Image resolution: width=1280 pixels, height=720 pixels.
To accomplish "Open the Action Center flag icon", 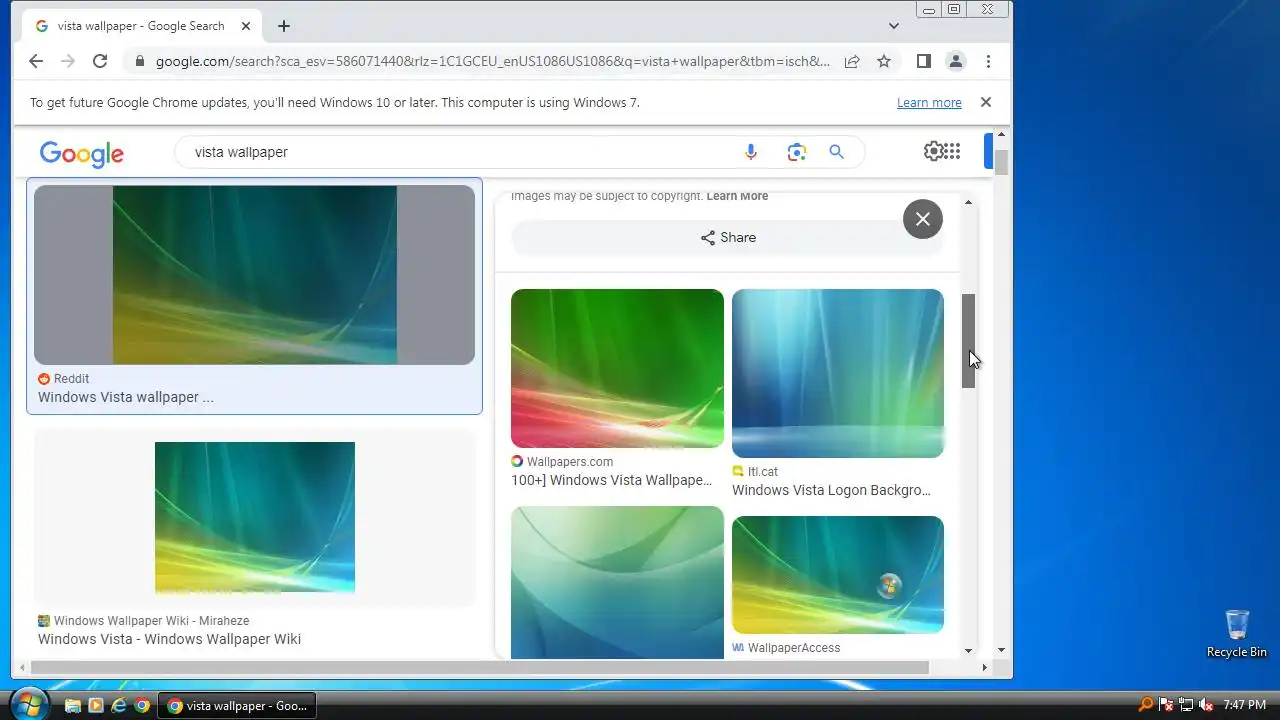I will point(1166,705).
